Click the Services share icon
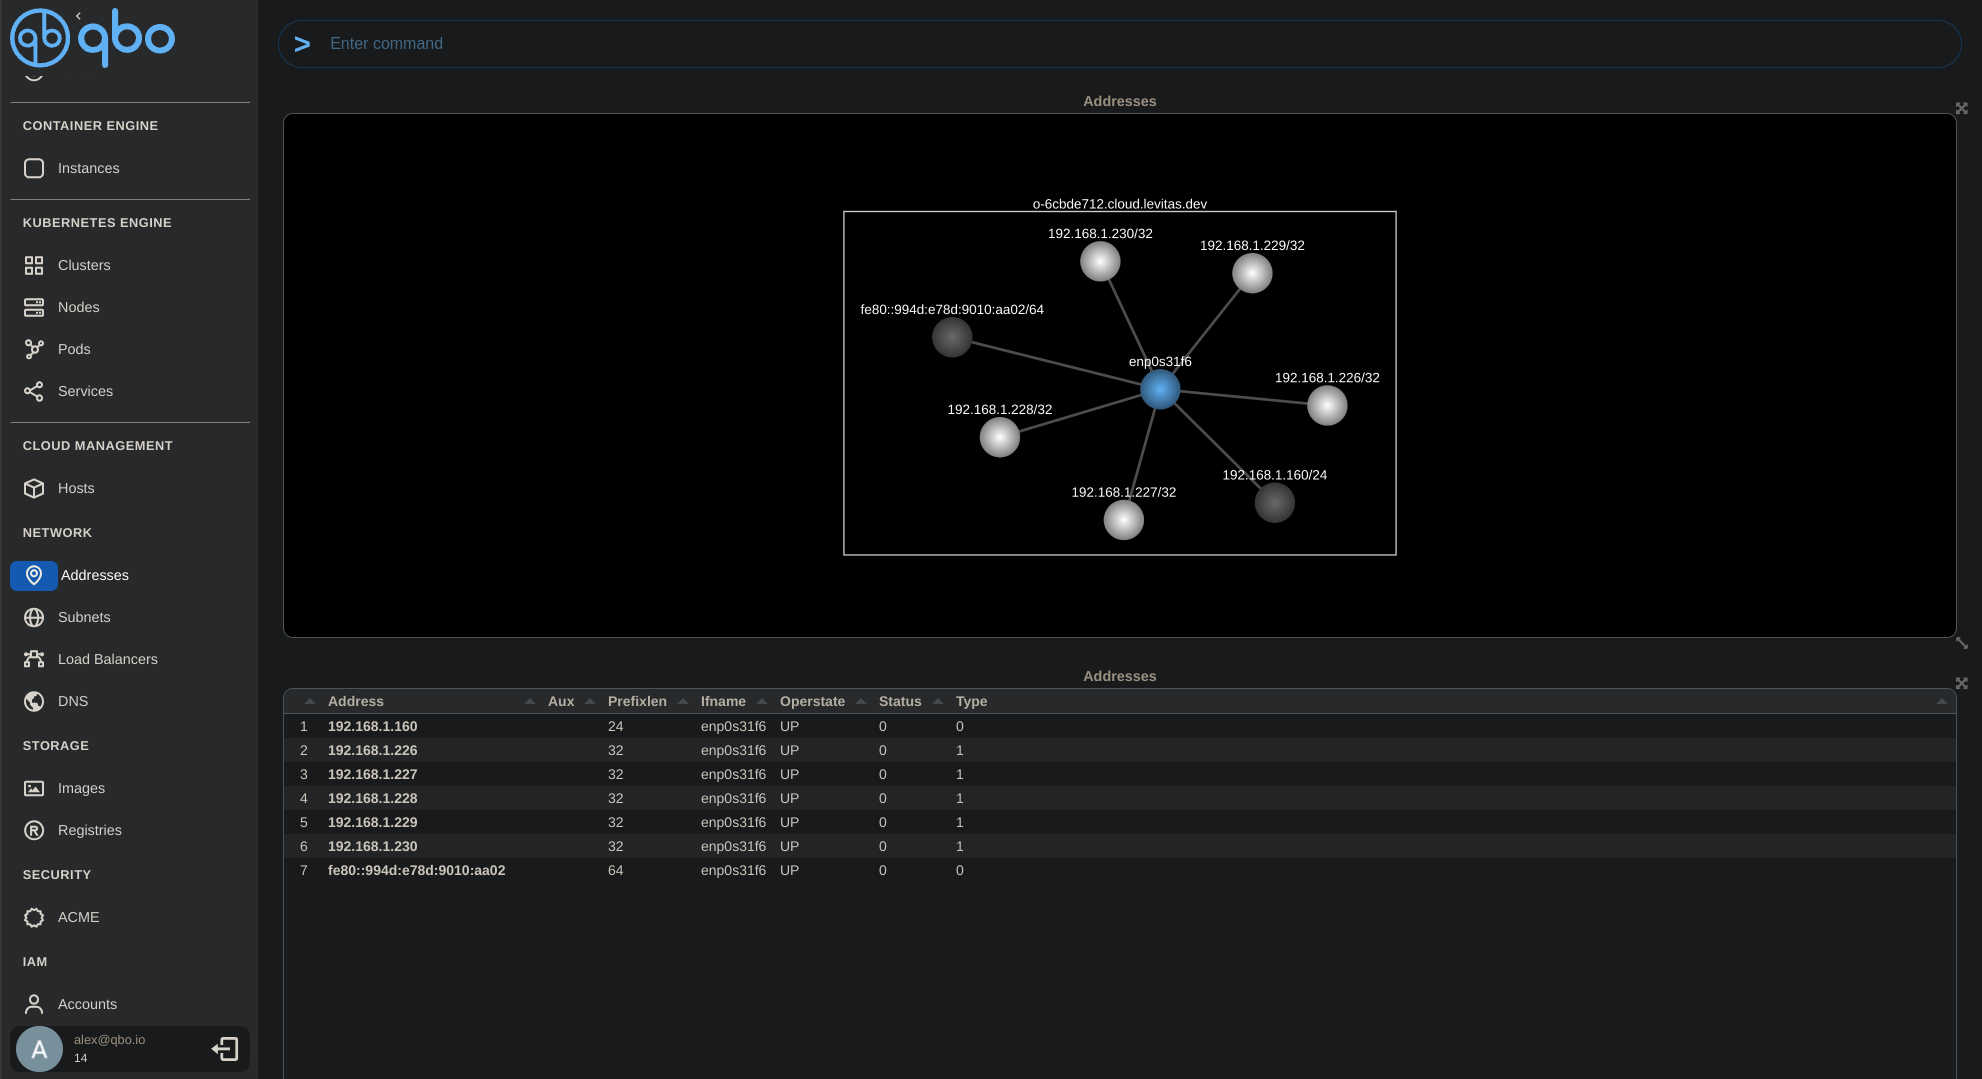Viewport: 1982px width, 1079px height. coord(34,391)
